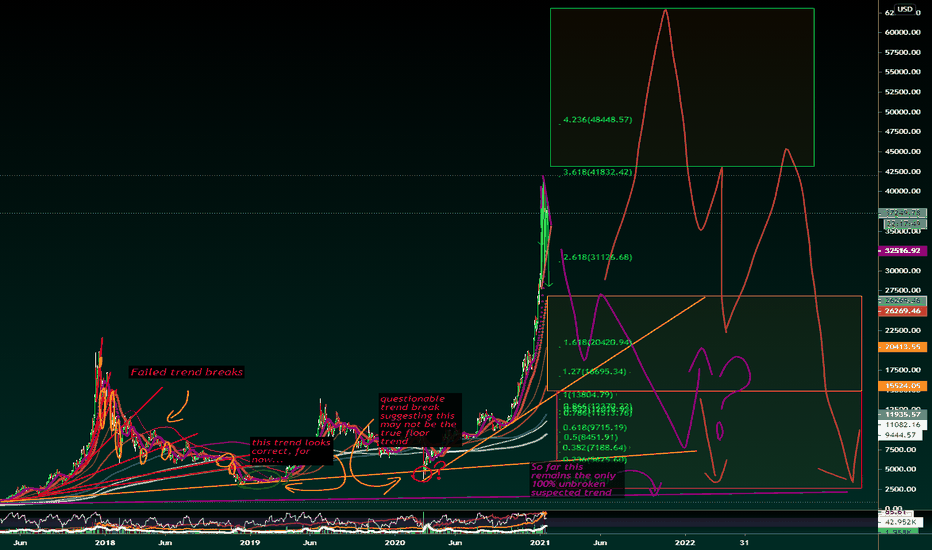This screenshot has width=932, height=550.
Task: Click the 40000.00 price axis label
Action: (903, 191)
